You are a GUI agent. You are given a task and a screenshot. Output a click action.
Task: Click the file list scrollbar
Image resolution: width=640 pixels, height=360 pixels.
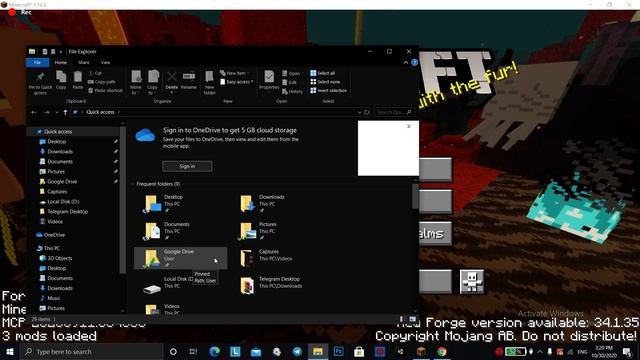(416, 196)
